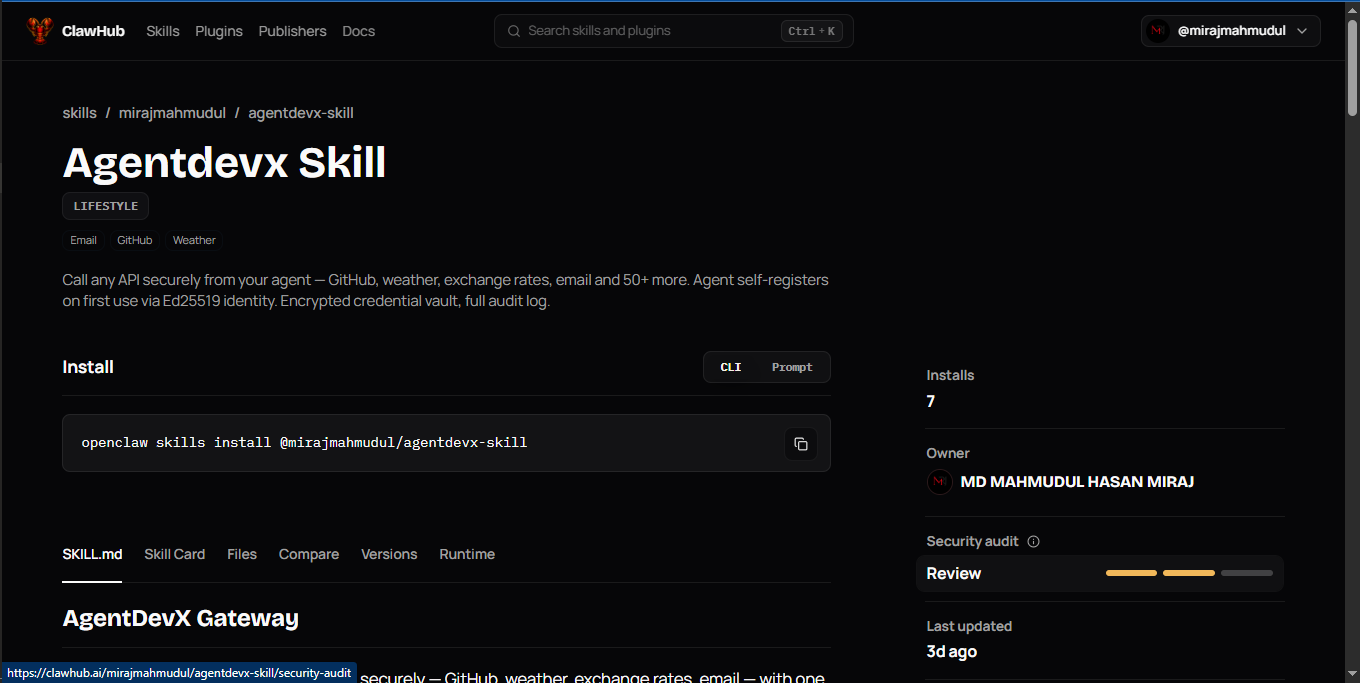Switch to the SKILL.md tab

point(92,554)
